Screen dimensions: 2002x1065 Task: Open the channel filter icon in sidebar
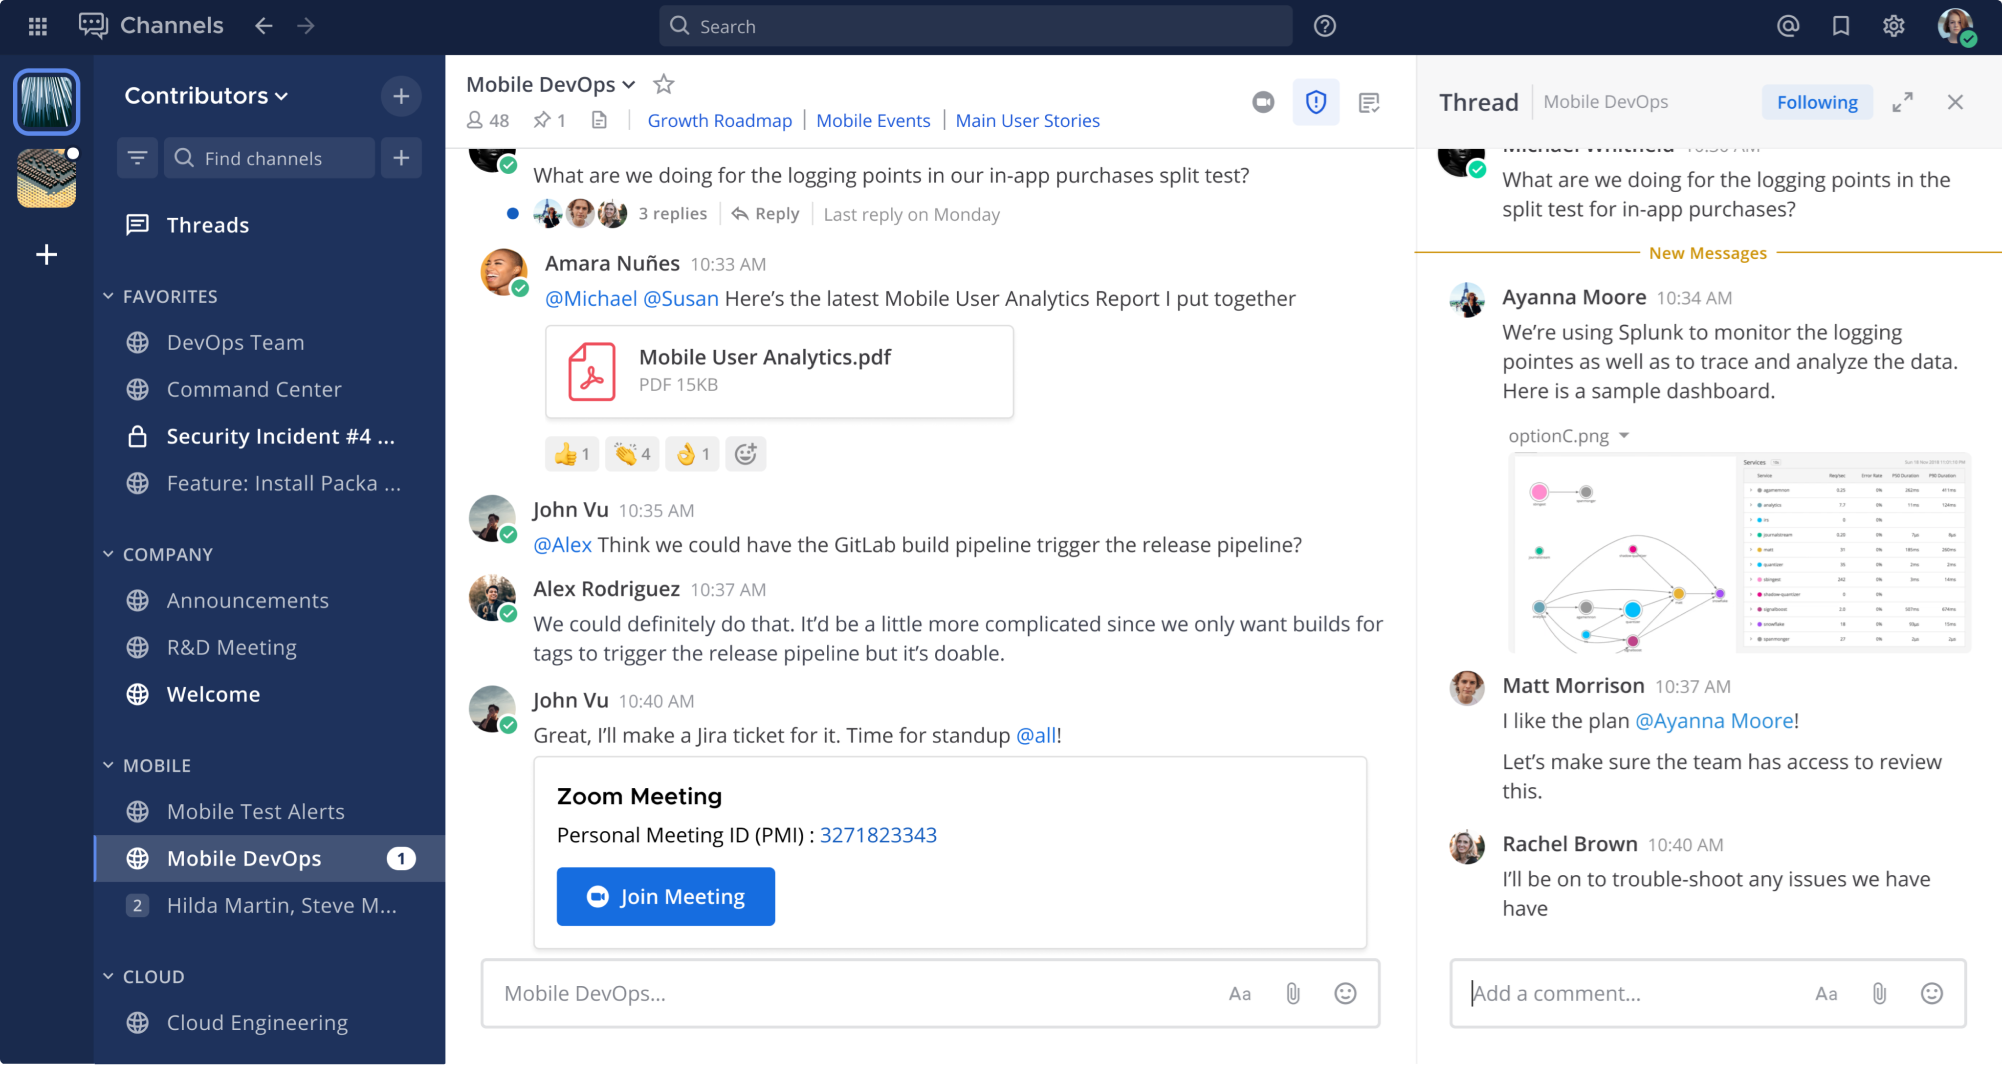137,157
